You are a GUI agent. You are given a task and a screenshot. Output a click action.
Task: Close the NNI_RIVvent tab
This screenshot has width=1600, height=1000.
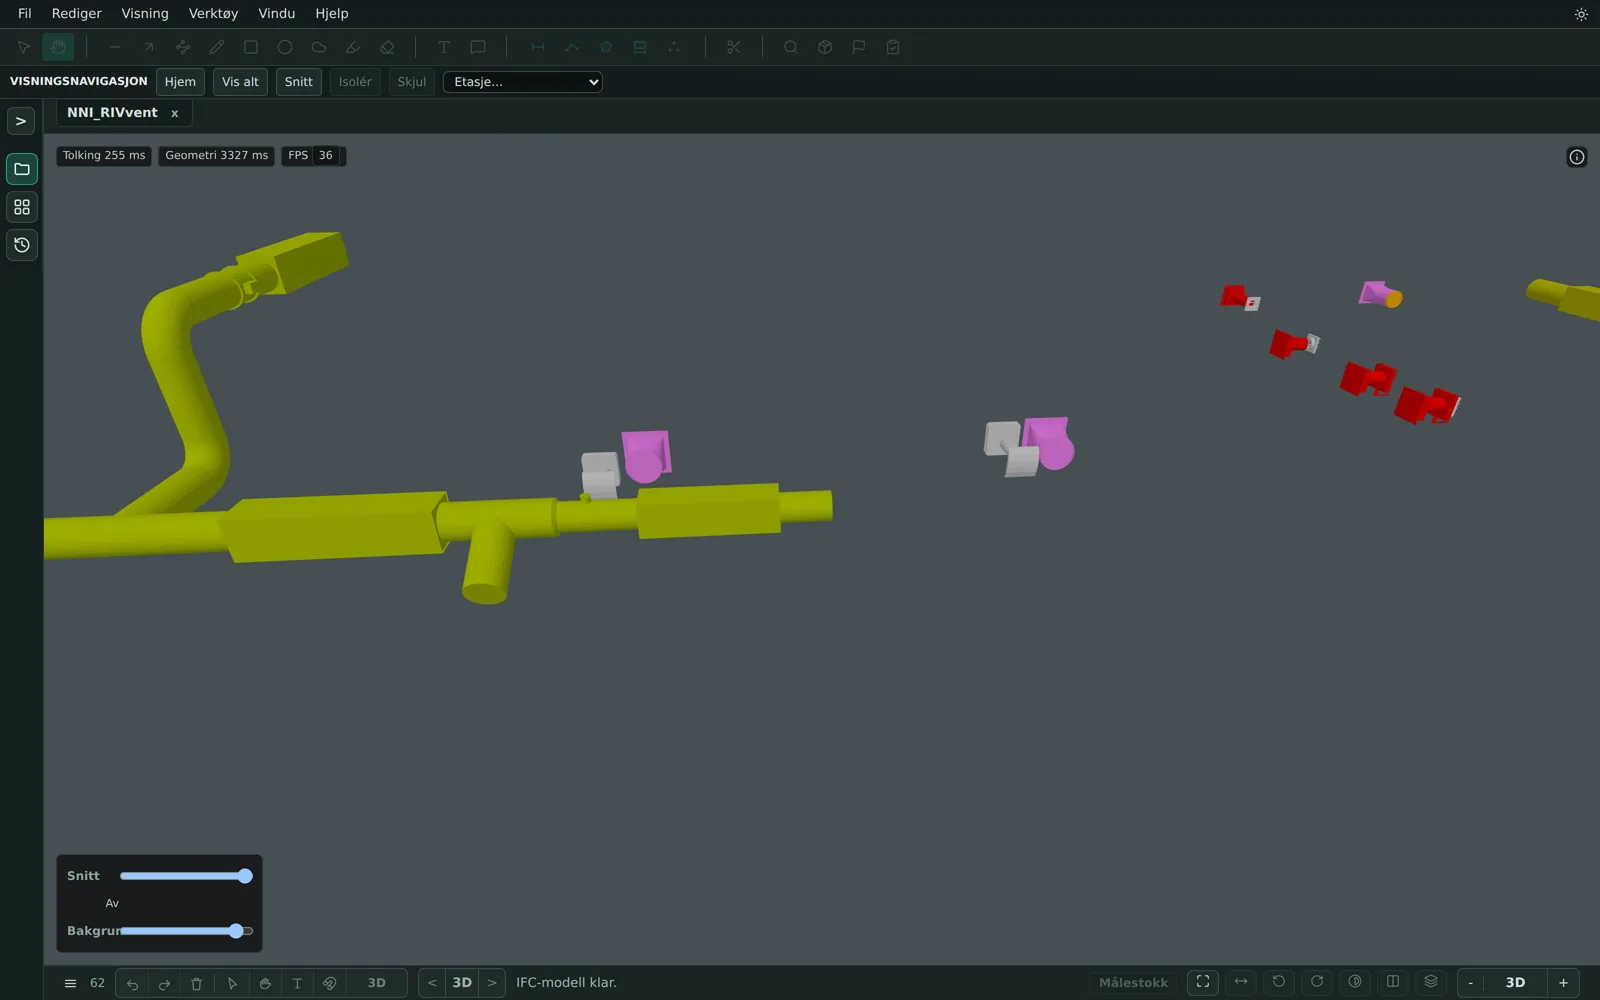pyautogui.click(x=174, y=114)
